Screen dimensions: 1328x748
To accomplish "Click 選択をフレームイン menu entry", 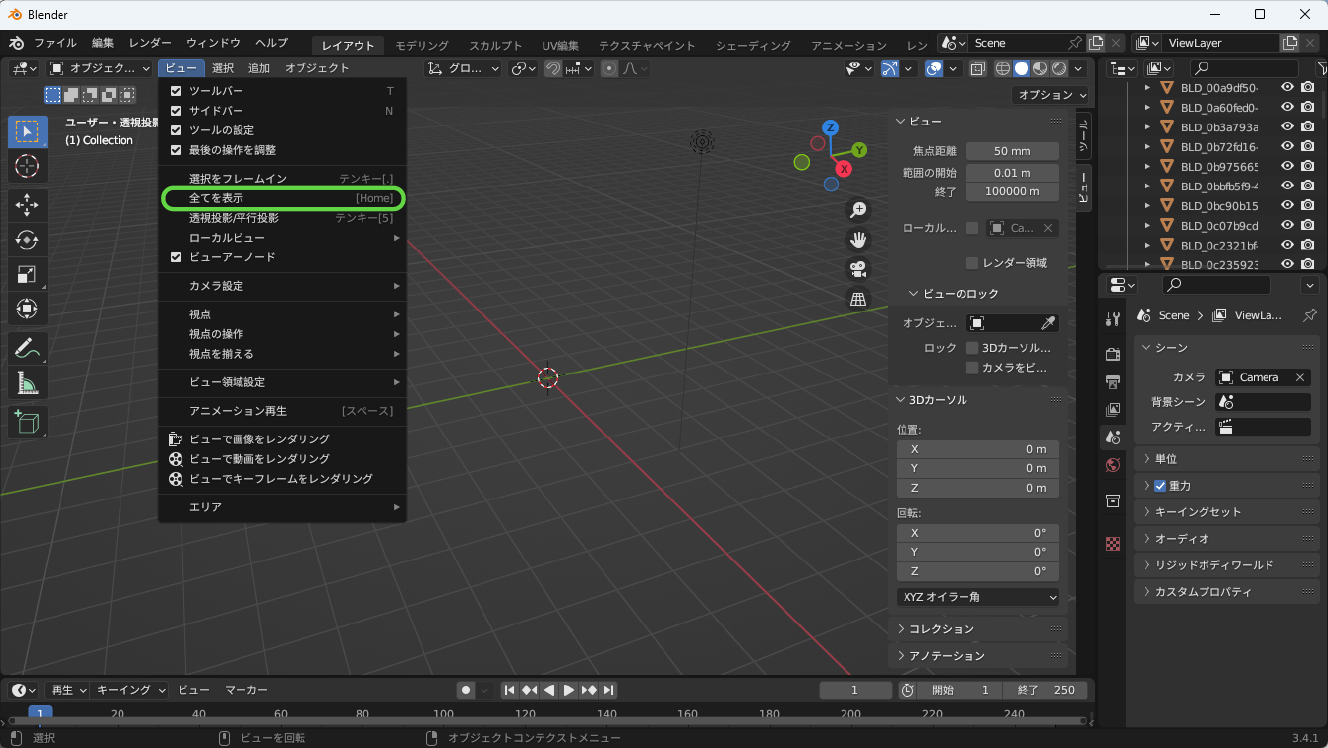I will [x=283, y=179].
